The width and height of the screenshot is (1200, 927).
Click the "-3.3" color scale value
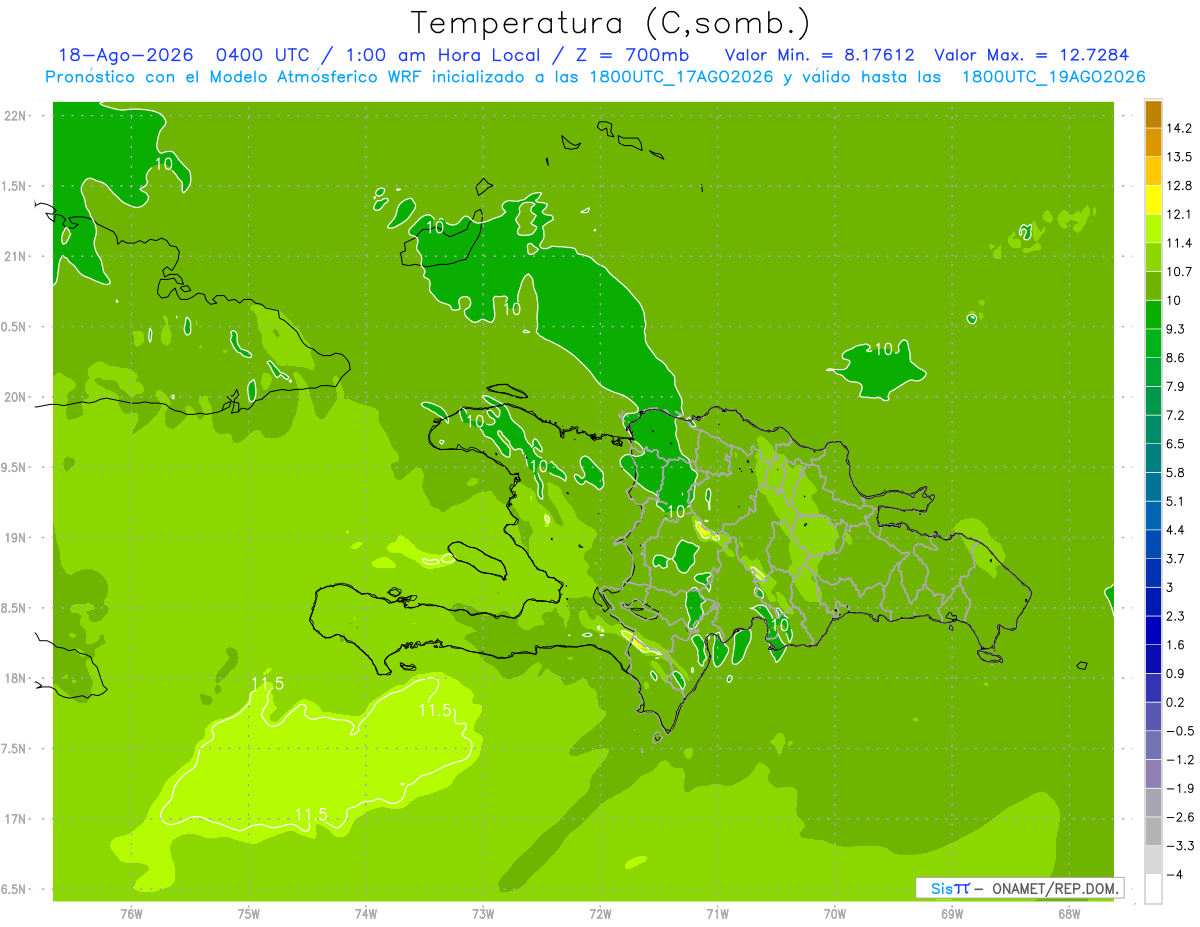point(1180,846)
